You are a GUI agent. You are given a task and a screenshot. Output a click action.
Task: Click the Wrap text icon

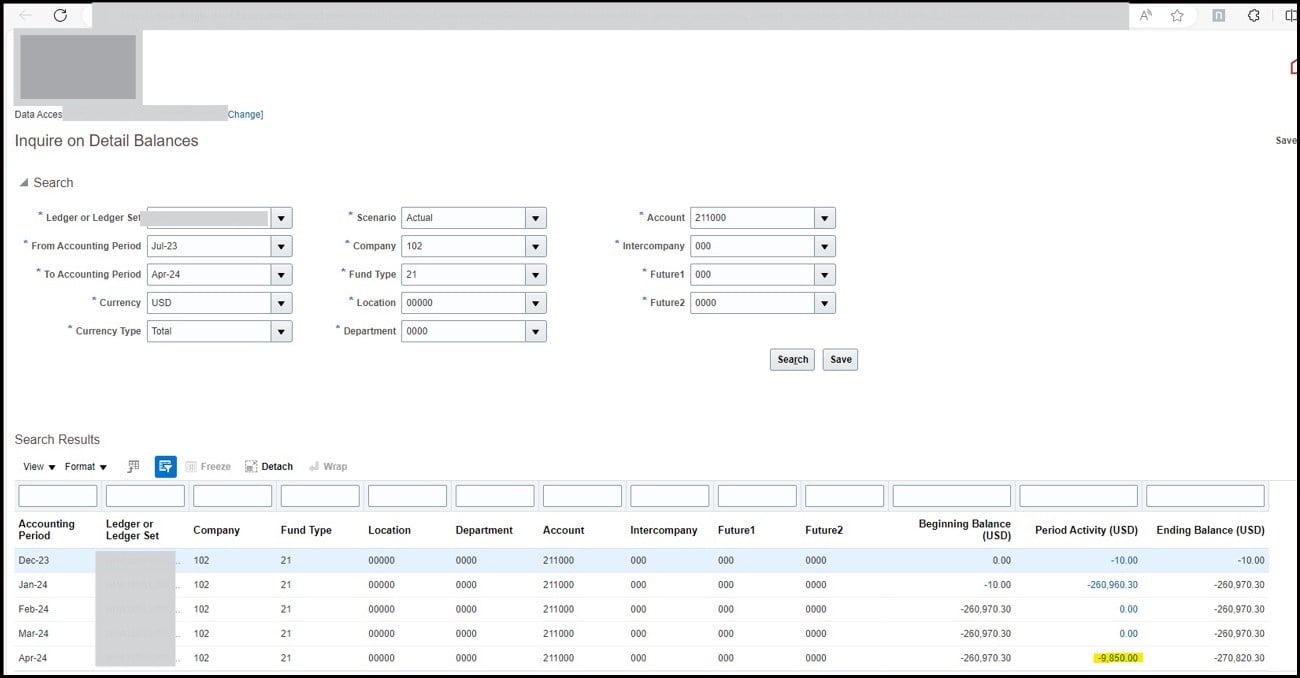tap(314, 466)
